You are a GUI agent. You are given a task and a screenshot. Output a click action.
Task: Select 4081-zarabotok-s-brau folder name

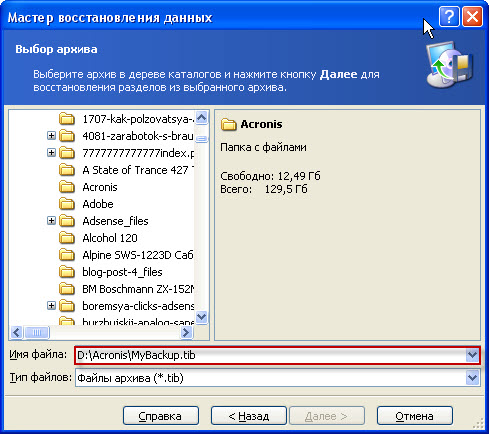click(138, 136)
